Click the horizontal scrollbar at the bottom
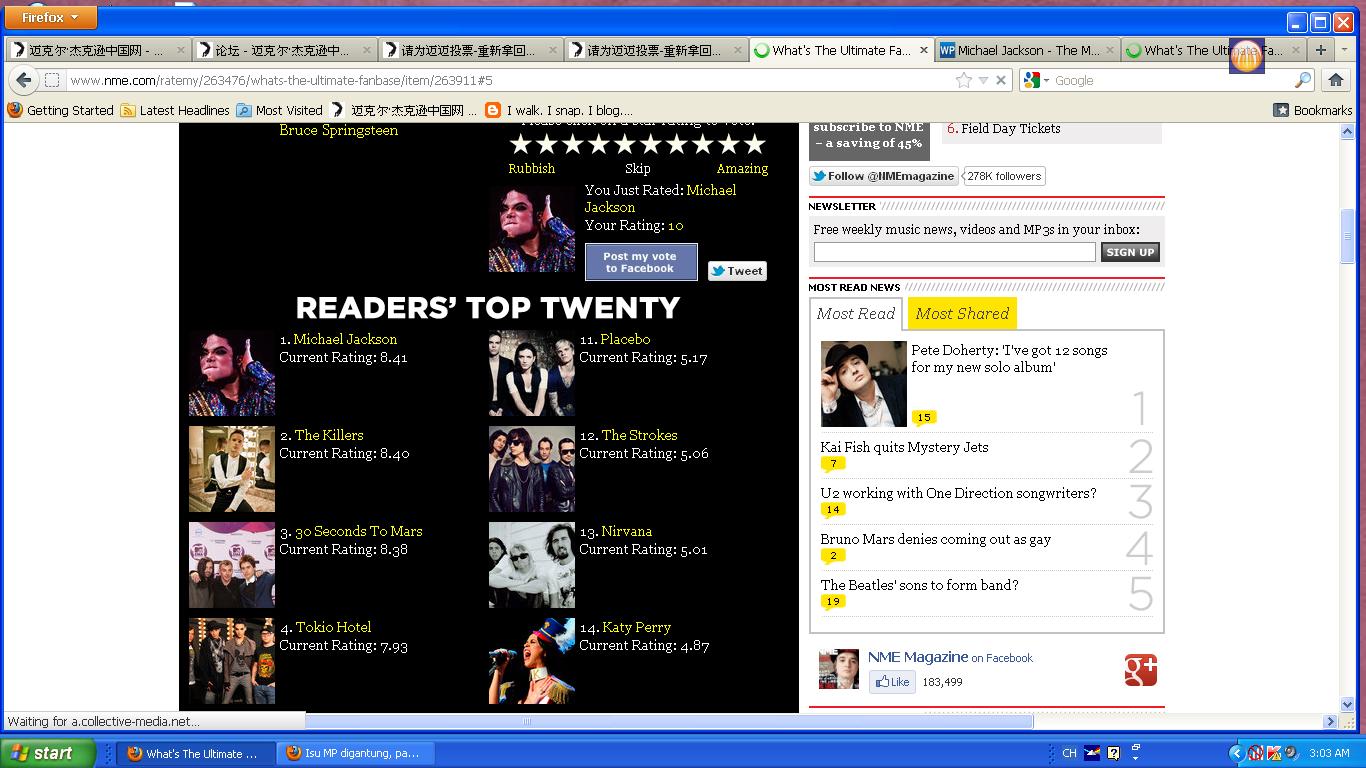 (668, 721)
